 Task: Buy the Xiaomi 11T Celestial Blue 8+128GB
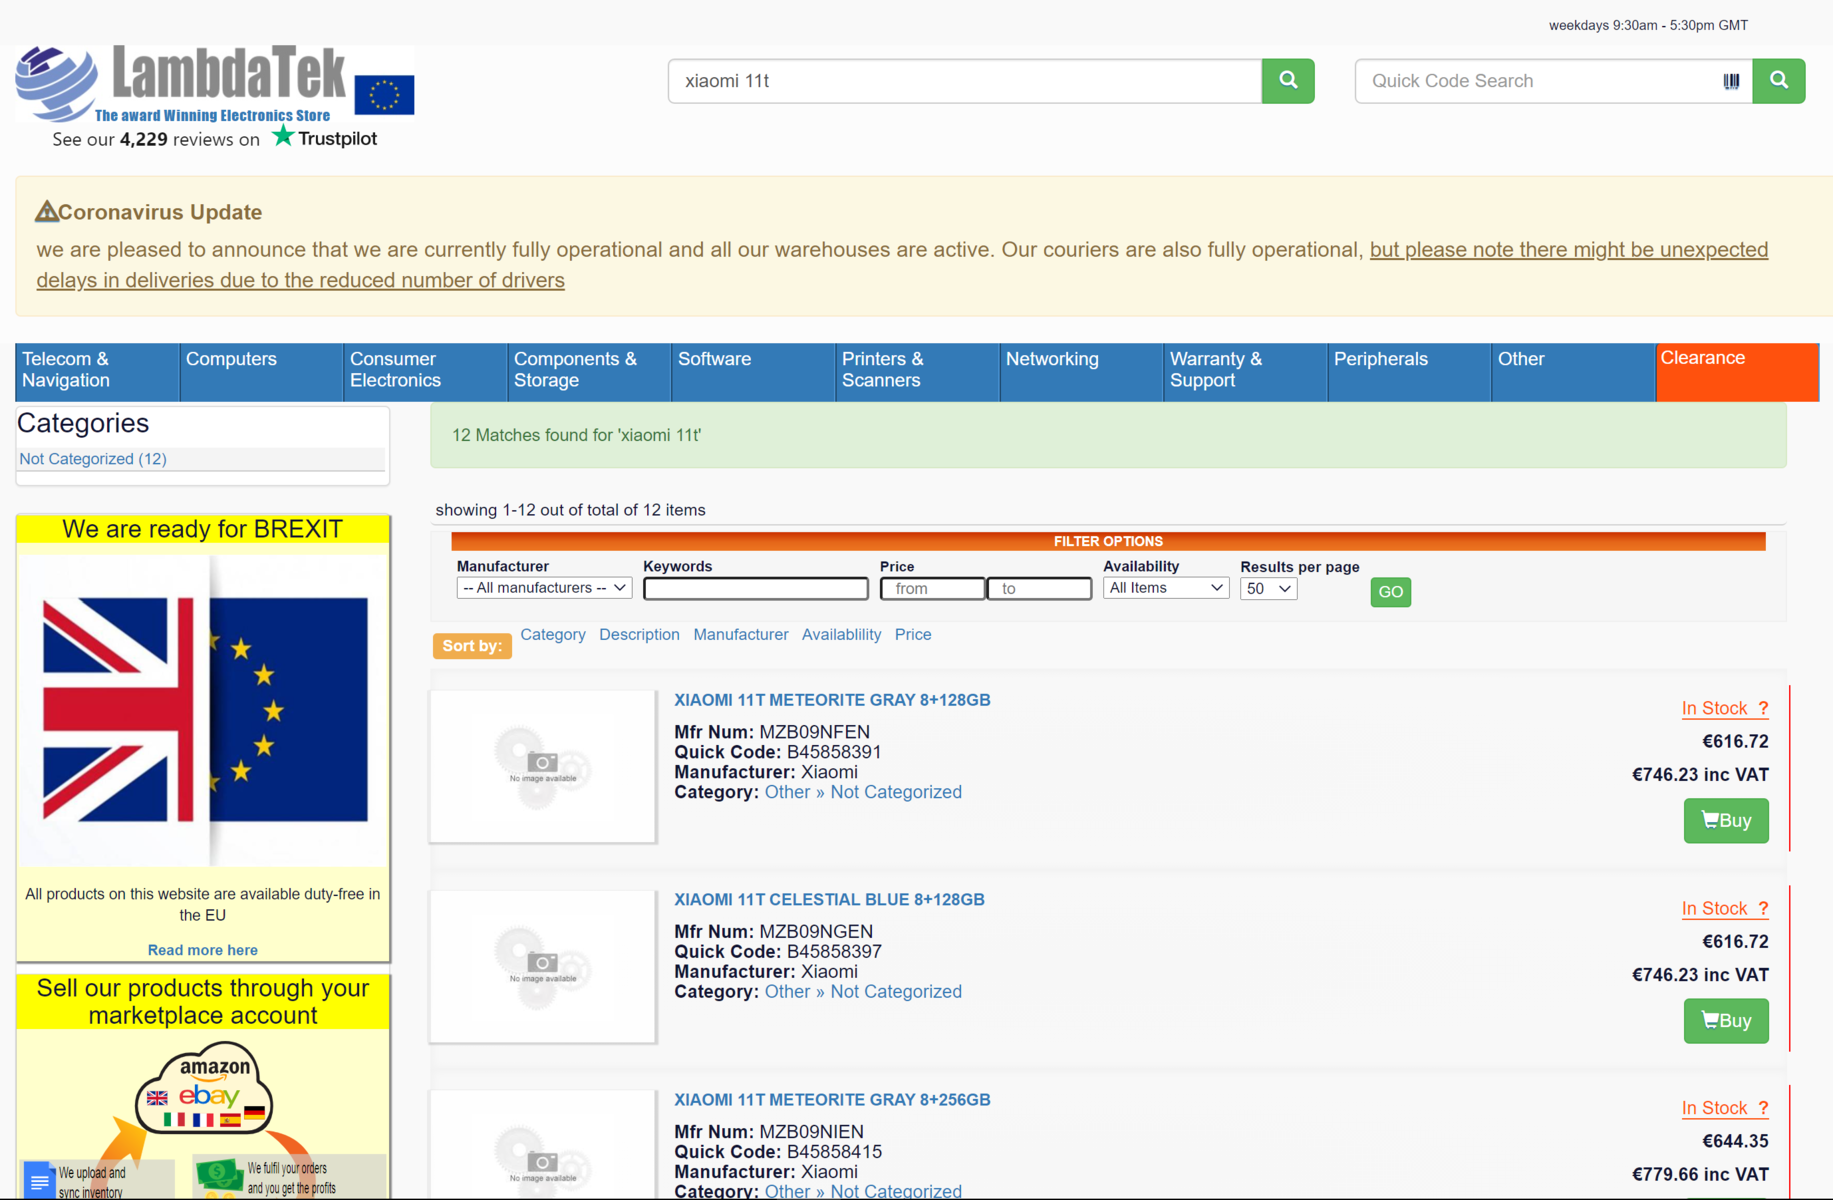point(1726,1021)
